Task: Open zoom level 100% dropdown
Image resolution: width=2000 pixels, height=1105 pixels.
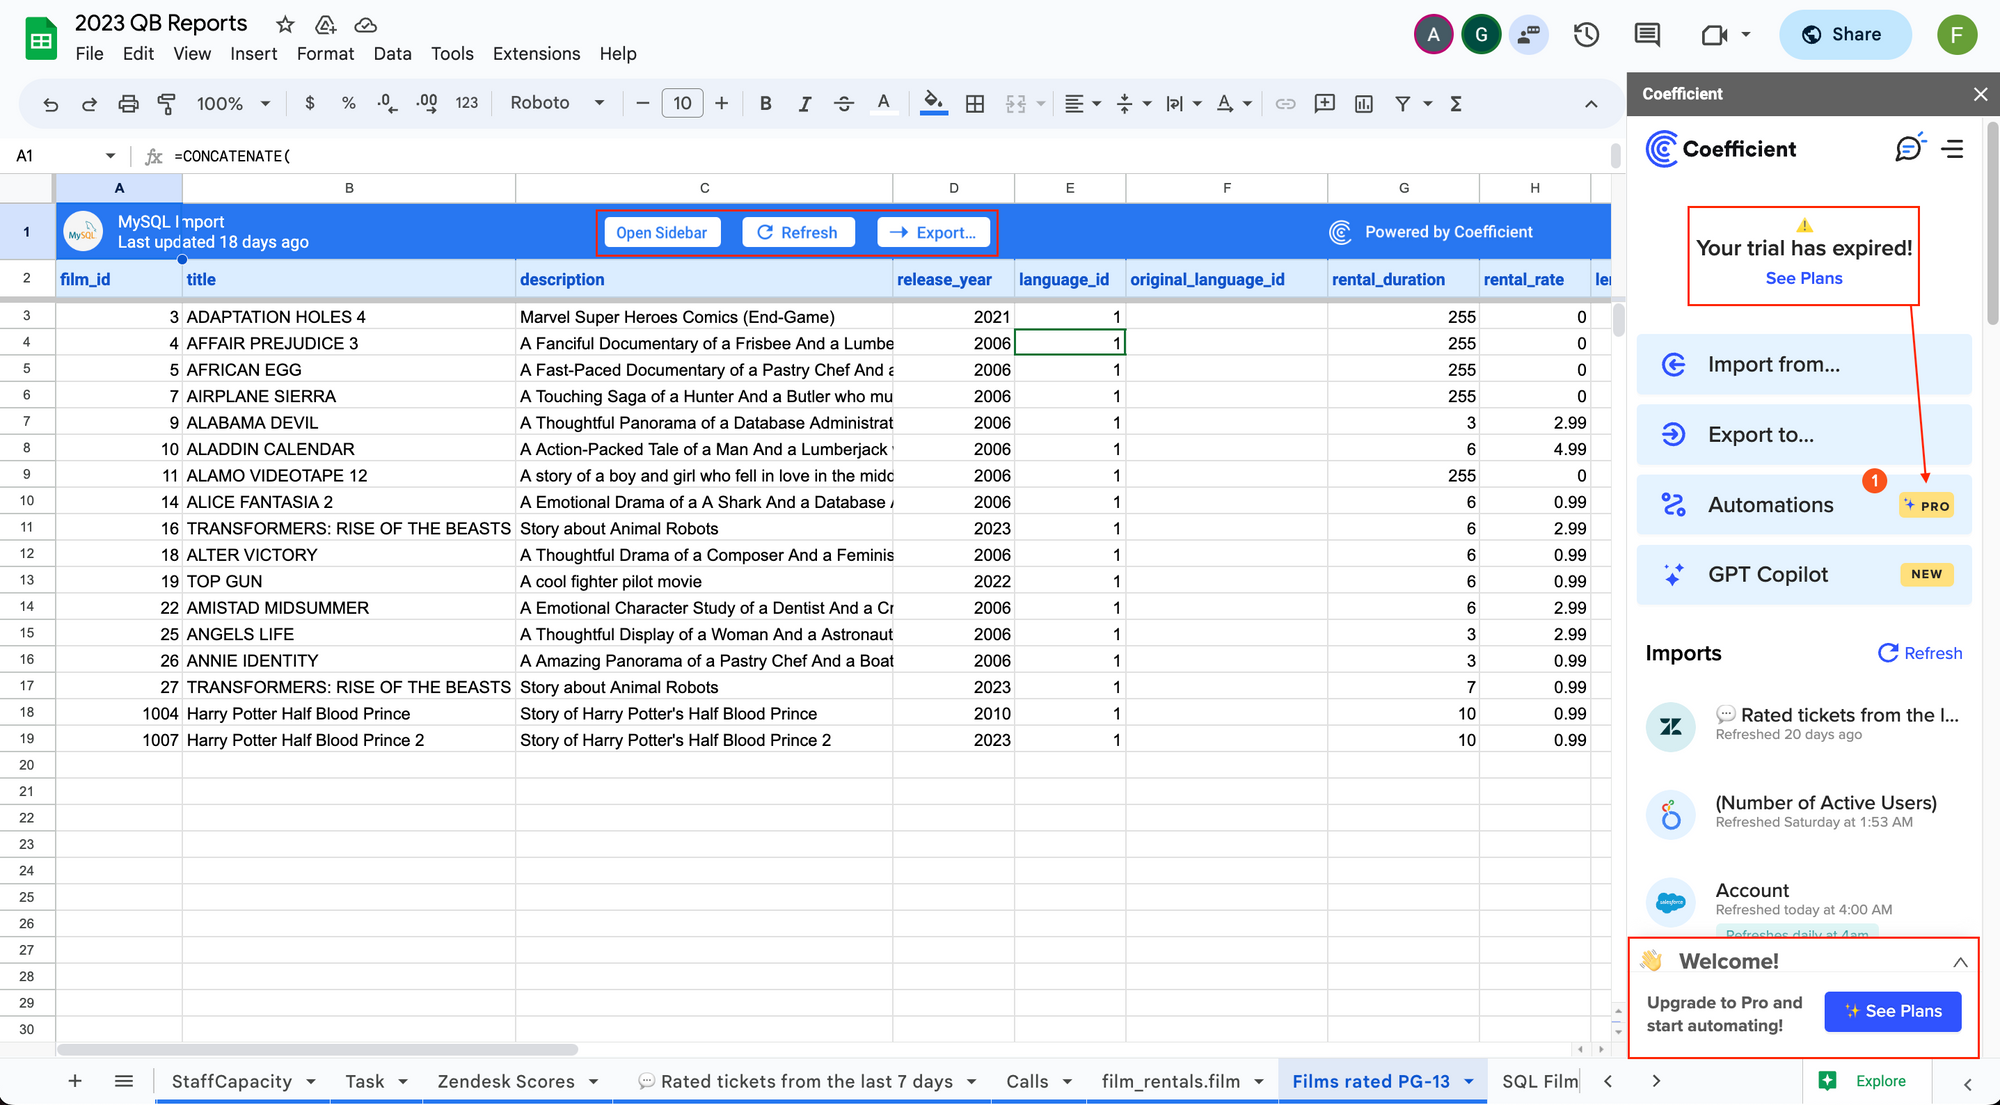Action: click(234, 103)
